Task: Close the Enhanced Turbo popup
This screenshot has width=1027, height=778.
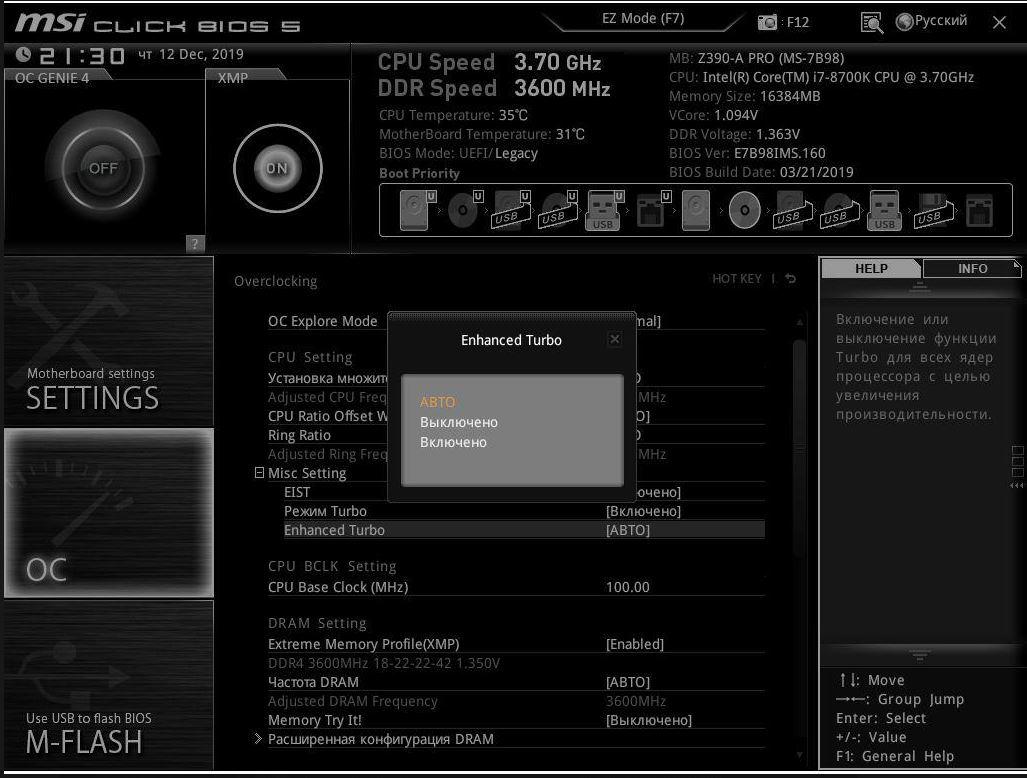Action: coord(614,339)
